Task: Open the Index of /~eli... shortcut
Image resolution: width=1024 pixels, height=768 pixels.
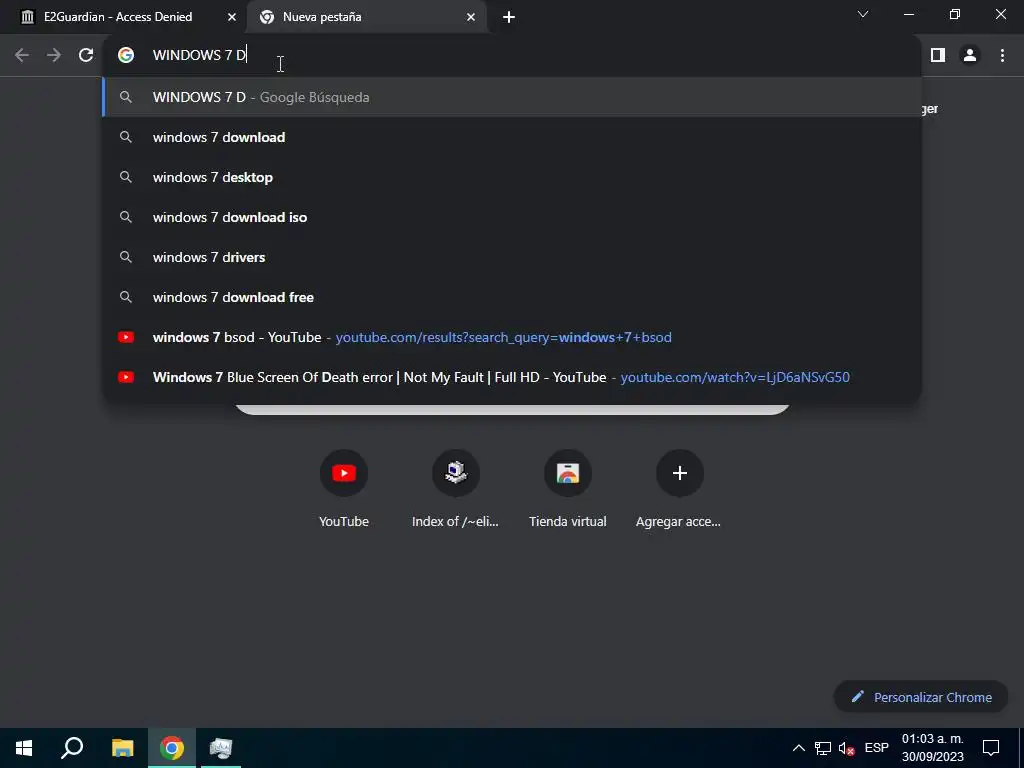Action: [x=455, y=488]
